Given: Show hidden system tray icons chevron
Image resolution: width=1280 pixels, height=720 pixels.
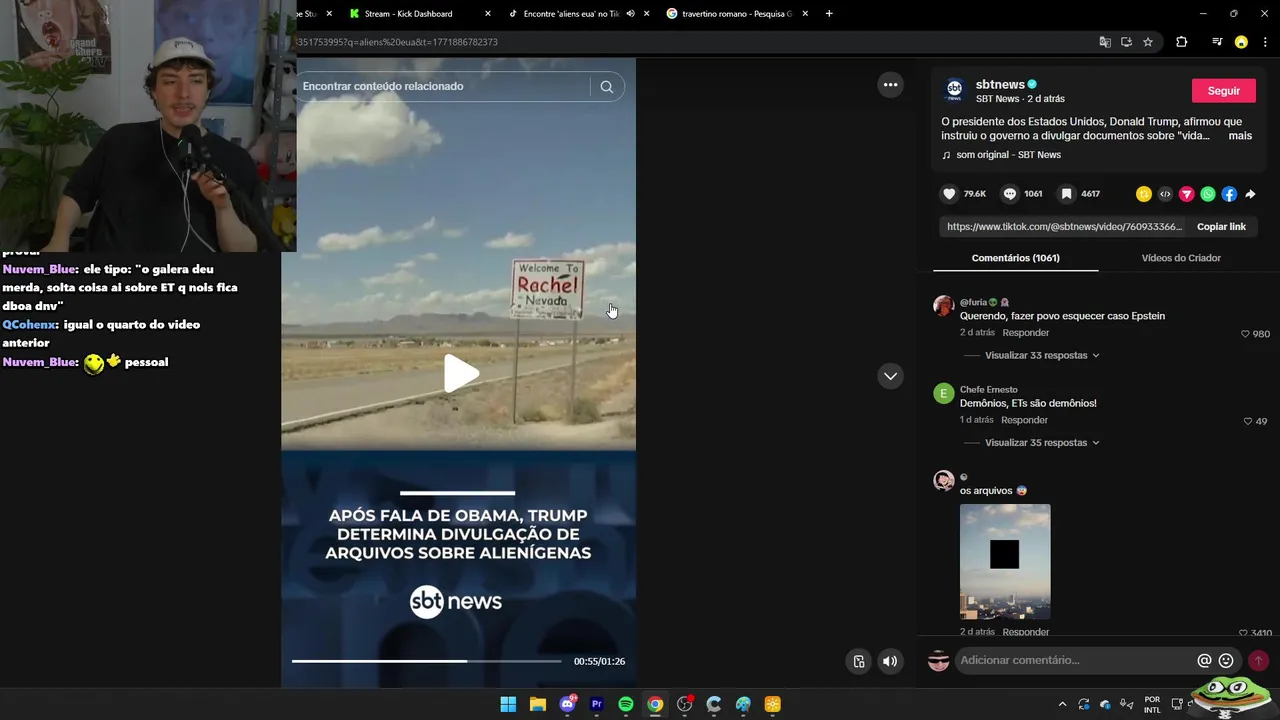Looking at the screenshot, I should 1062,704.
